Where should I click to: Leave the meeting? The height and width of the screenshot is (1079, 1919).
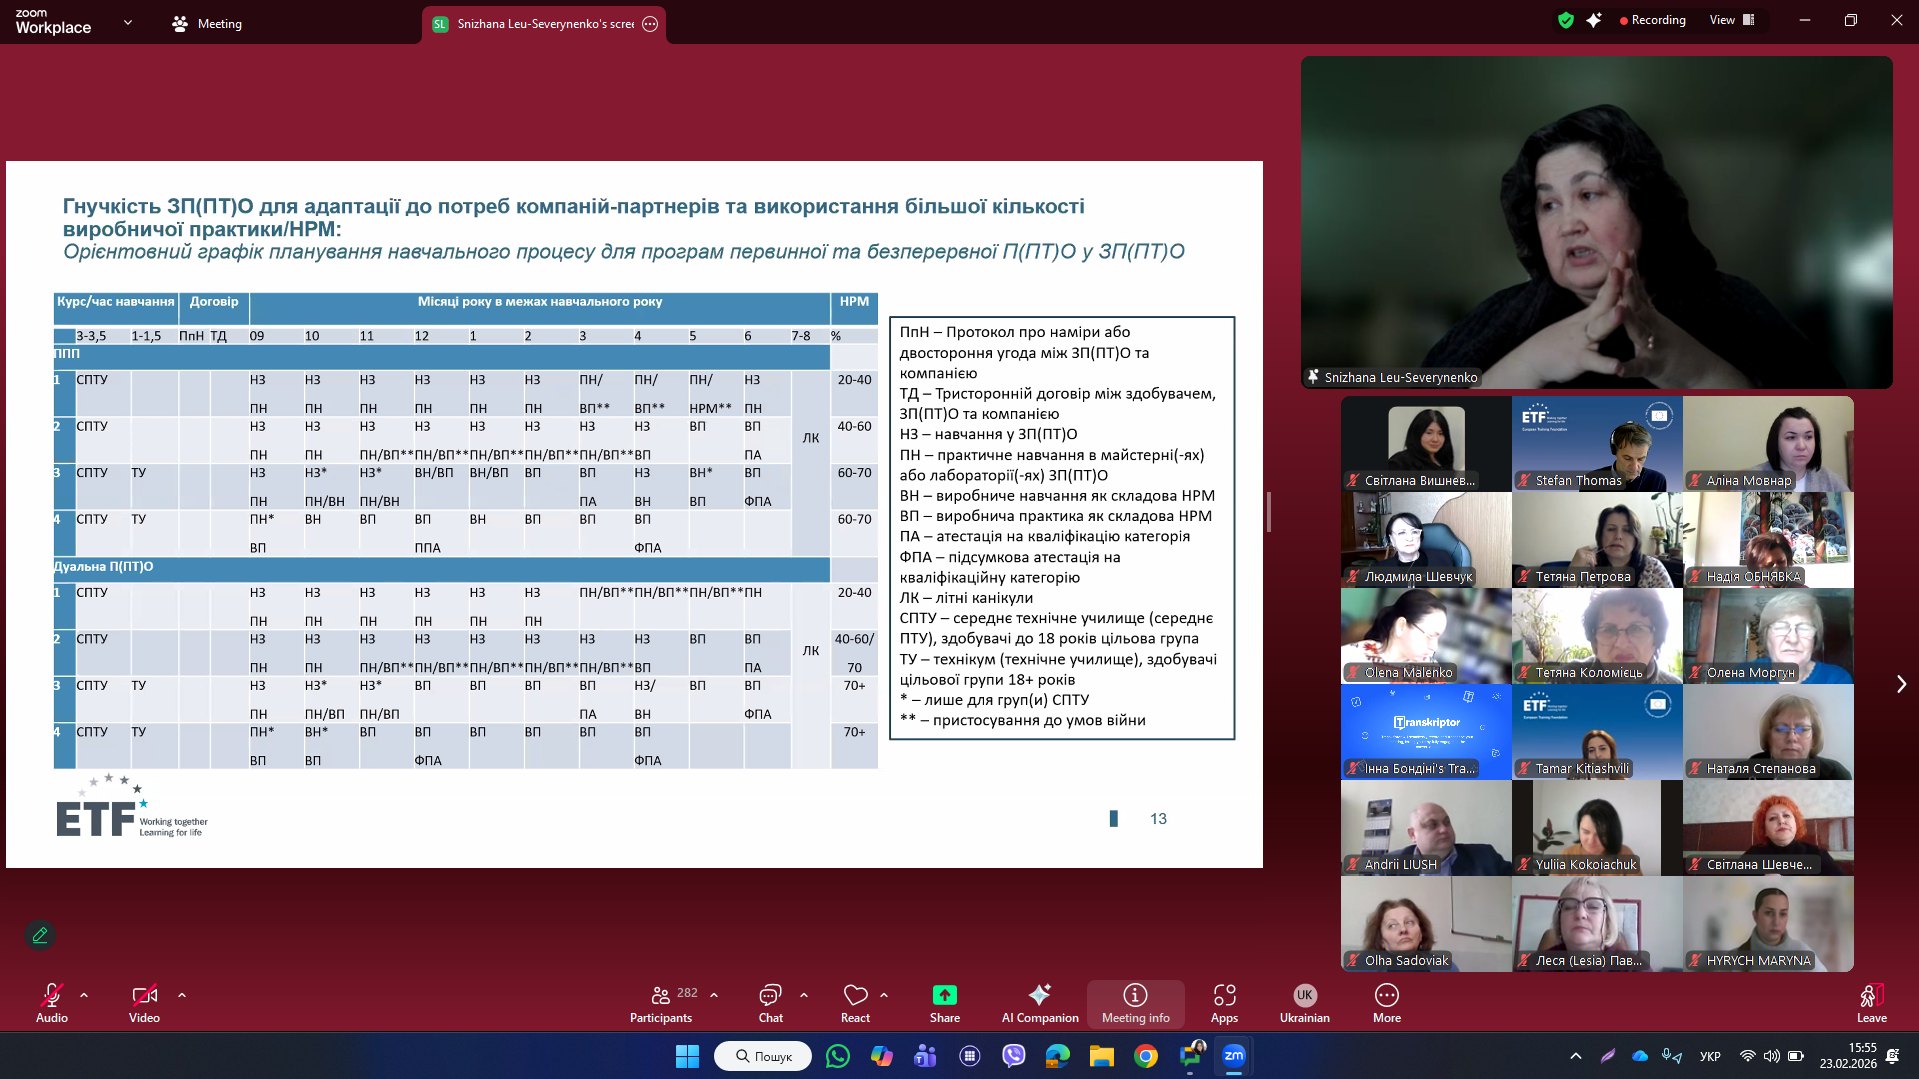pyautogui.click(x=1871, y=1003)
